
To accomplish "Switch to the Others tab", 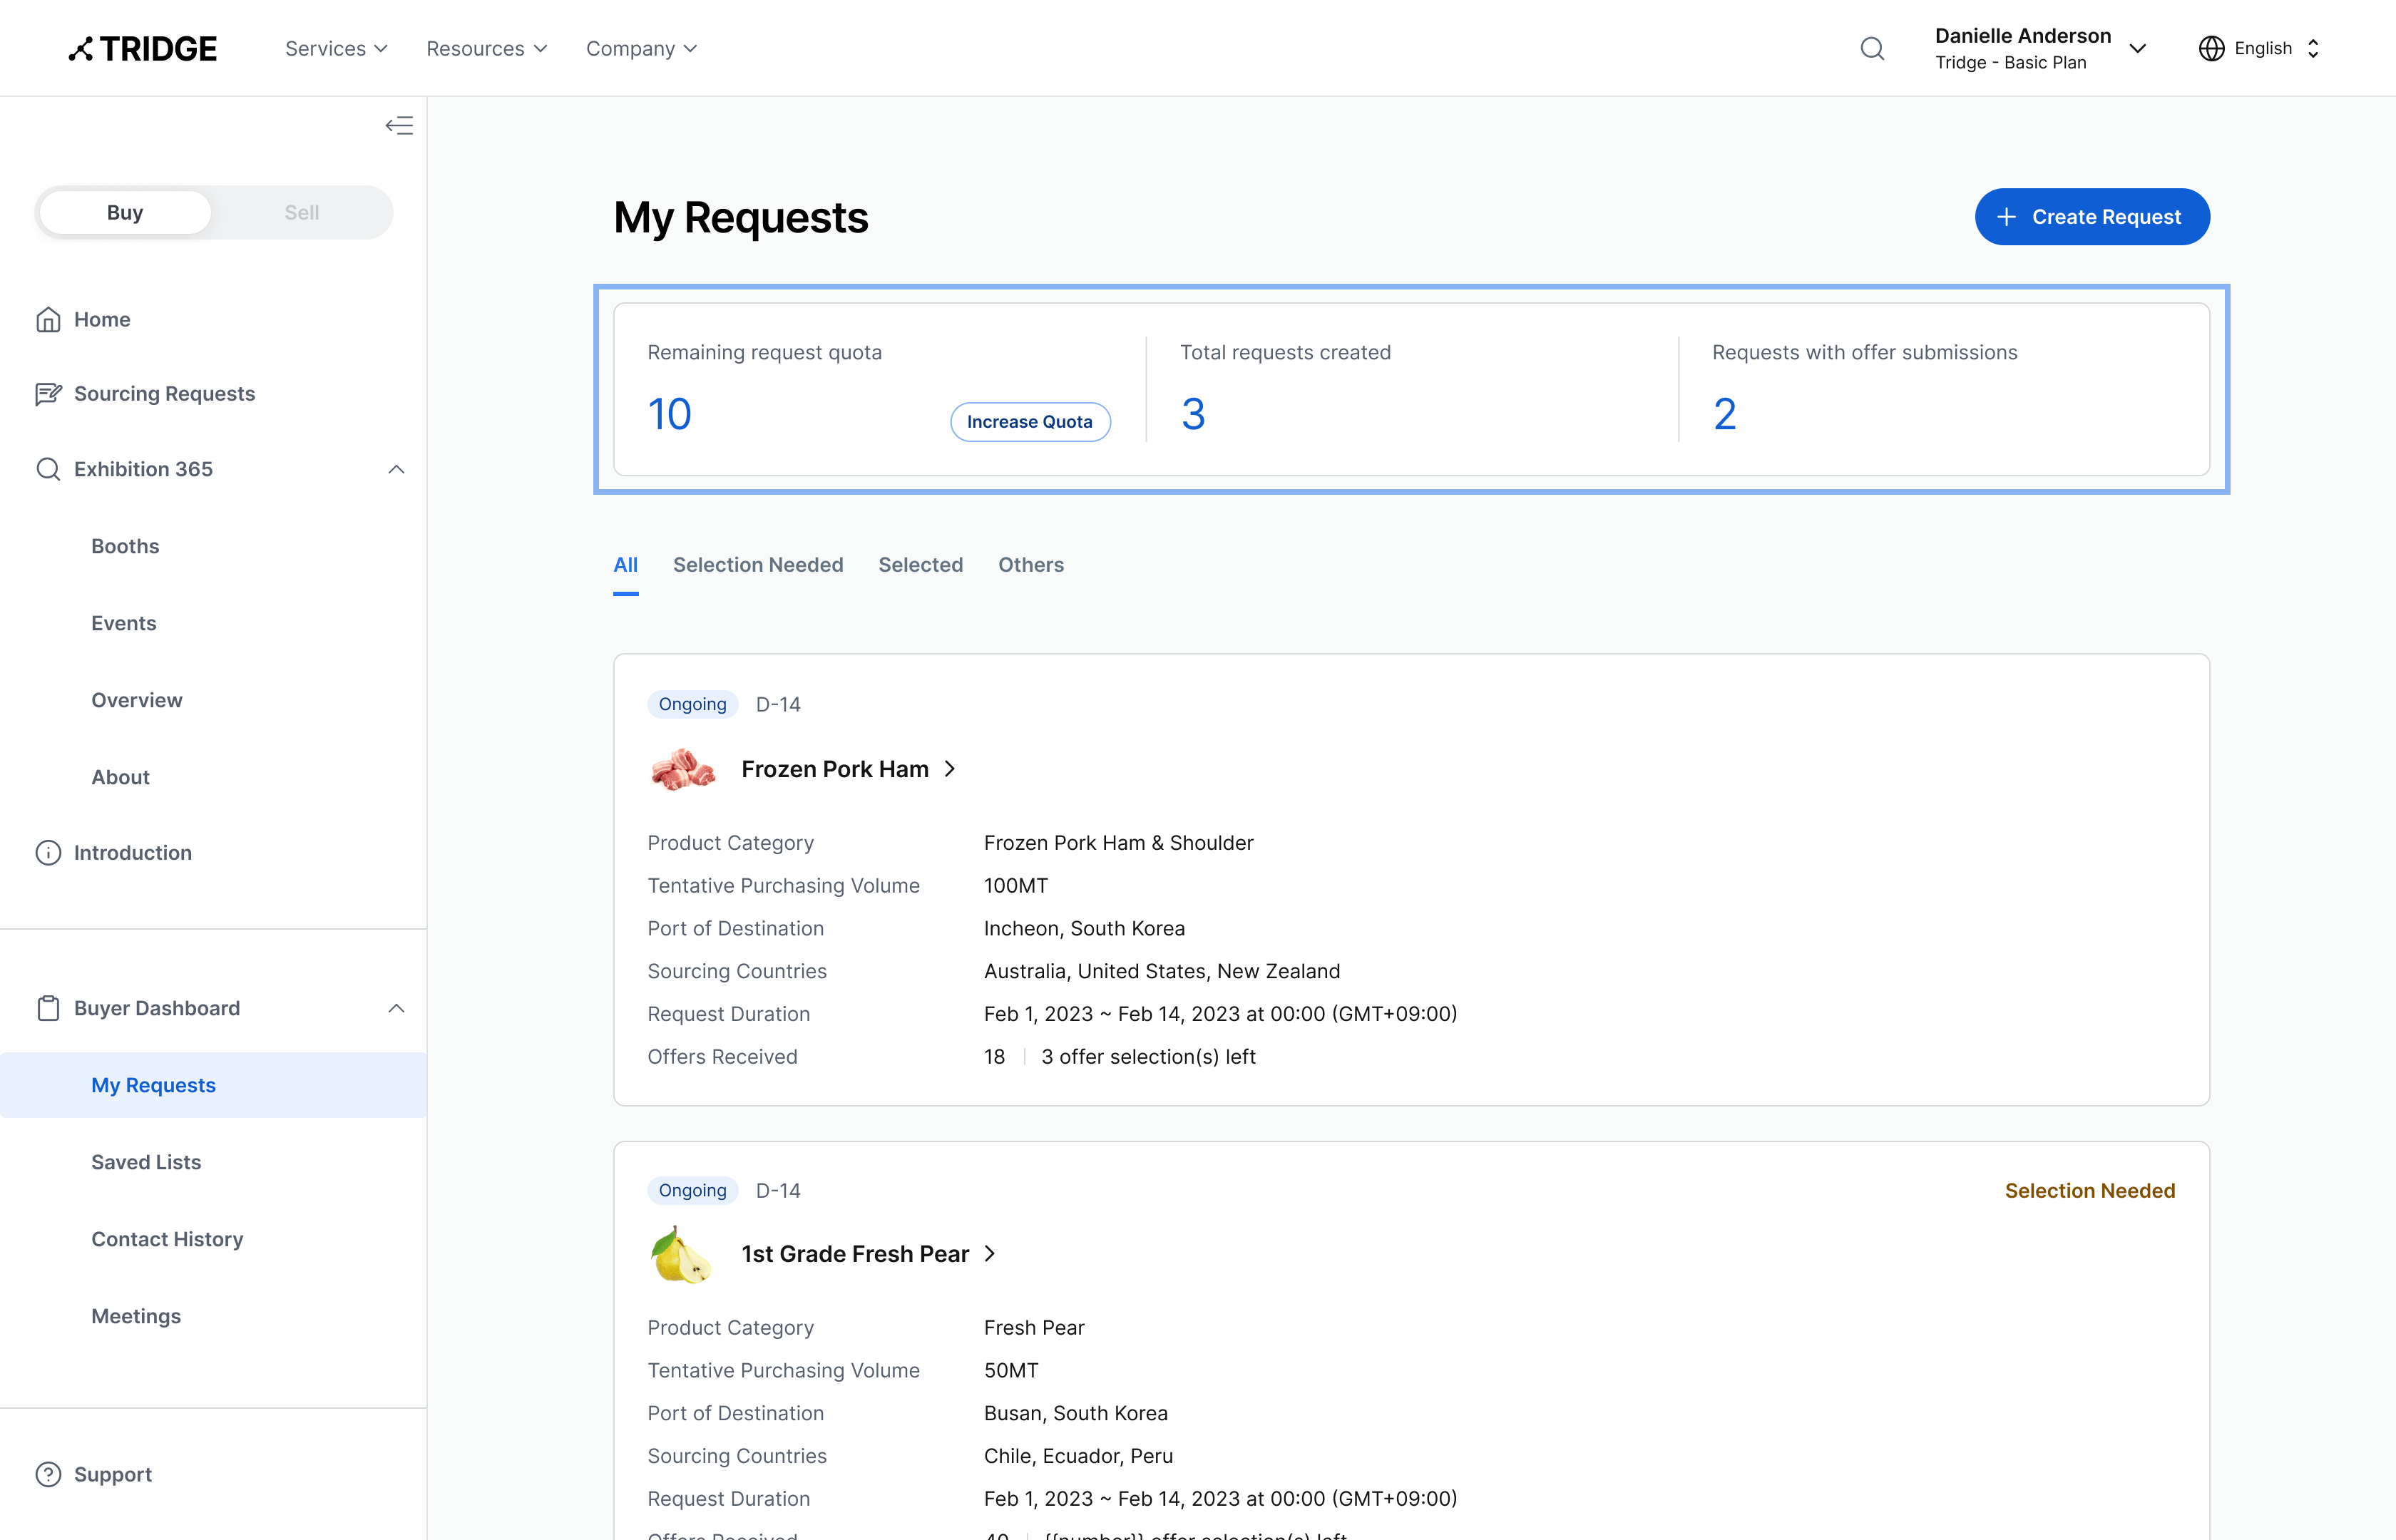I will (x=1031, y=565).
